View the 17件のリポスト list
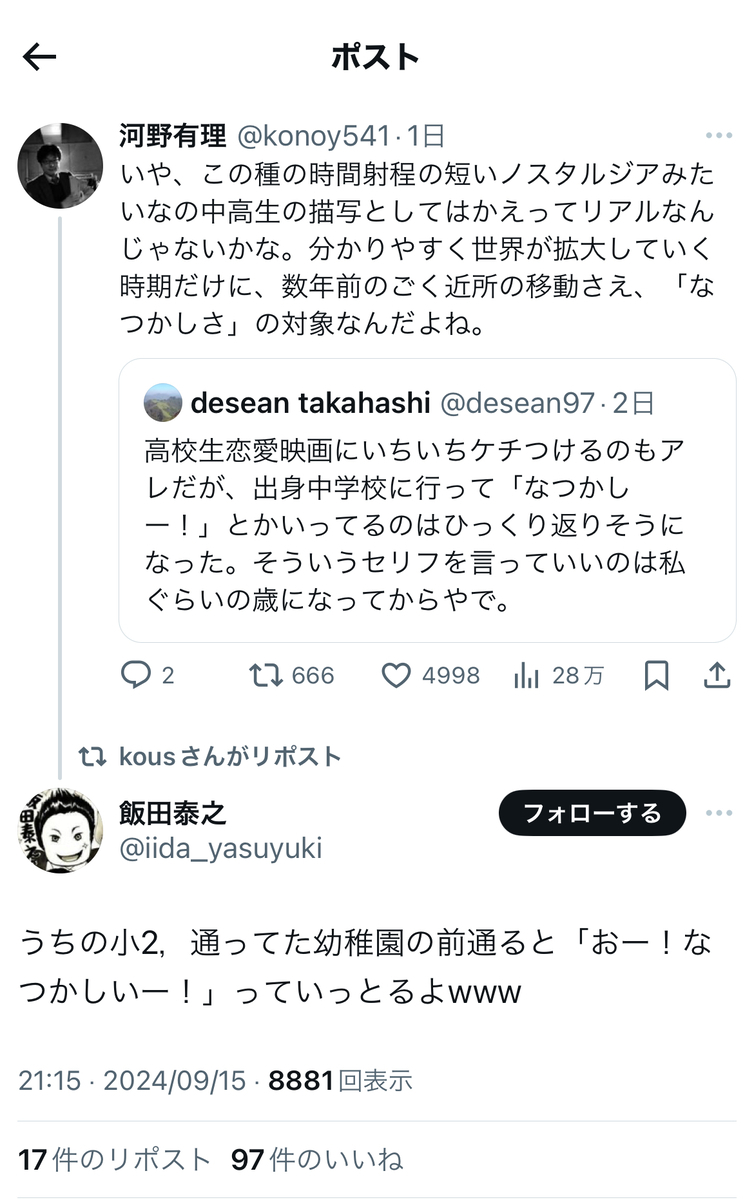This screenshot has width=754, height=1200. pyautogui.click(x=115, y=1159)
